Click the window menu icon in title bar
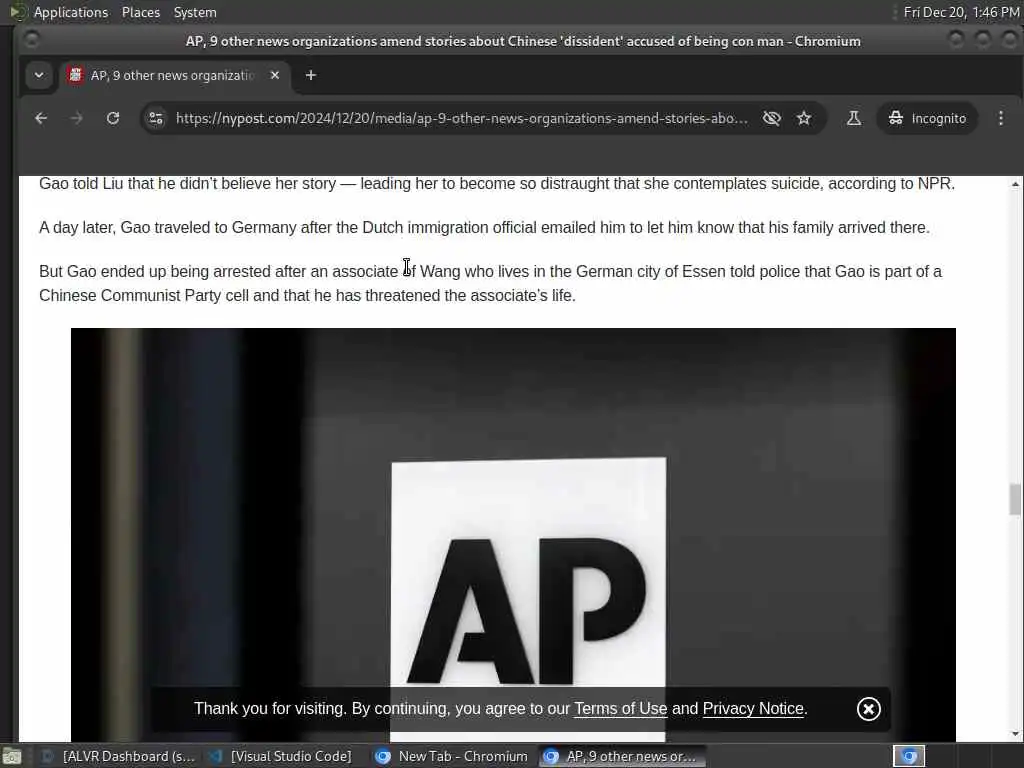Screen dimensions: 1024x768 pyautogui.click(x=31, y=40)
